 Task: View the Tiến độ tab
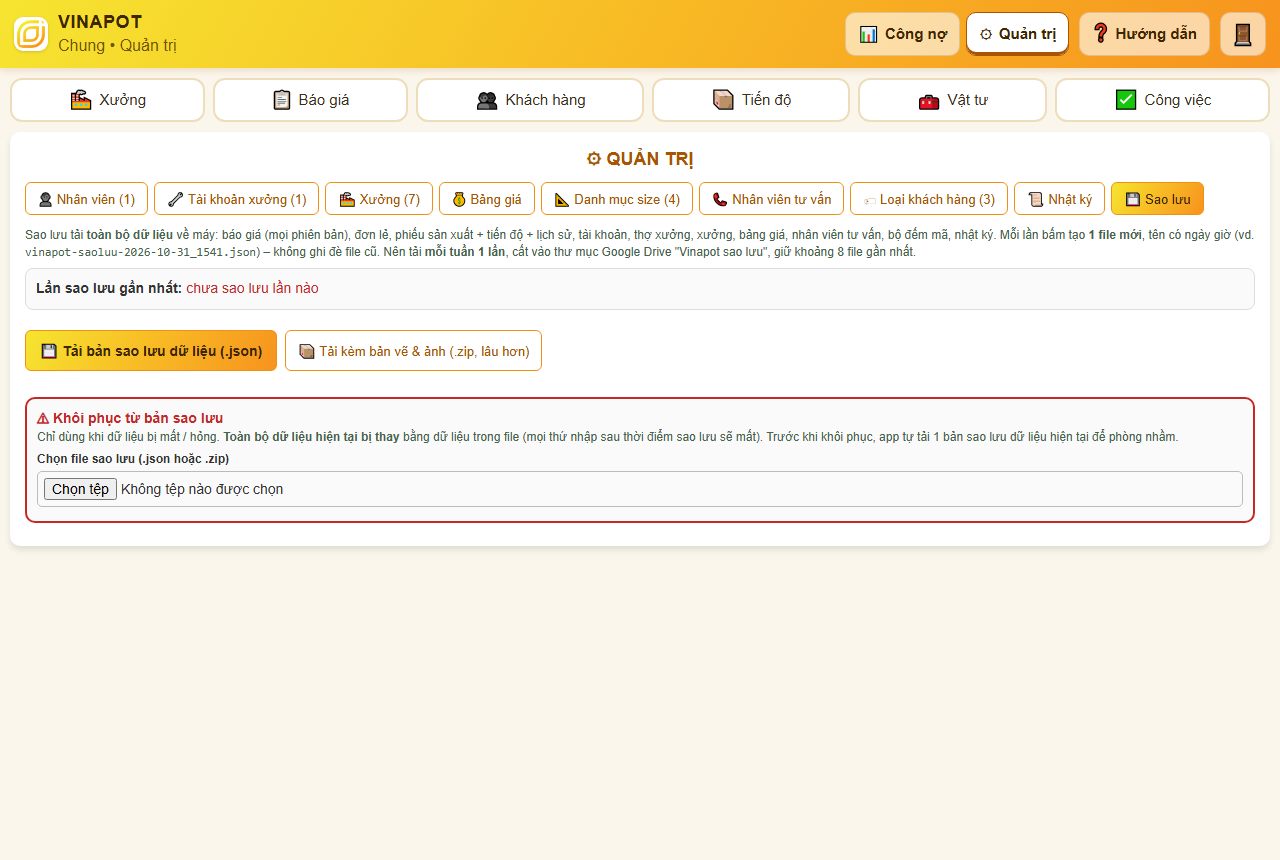[751, 100]
